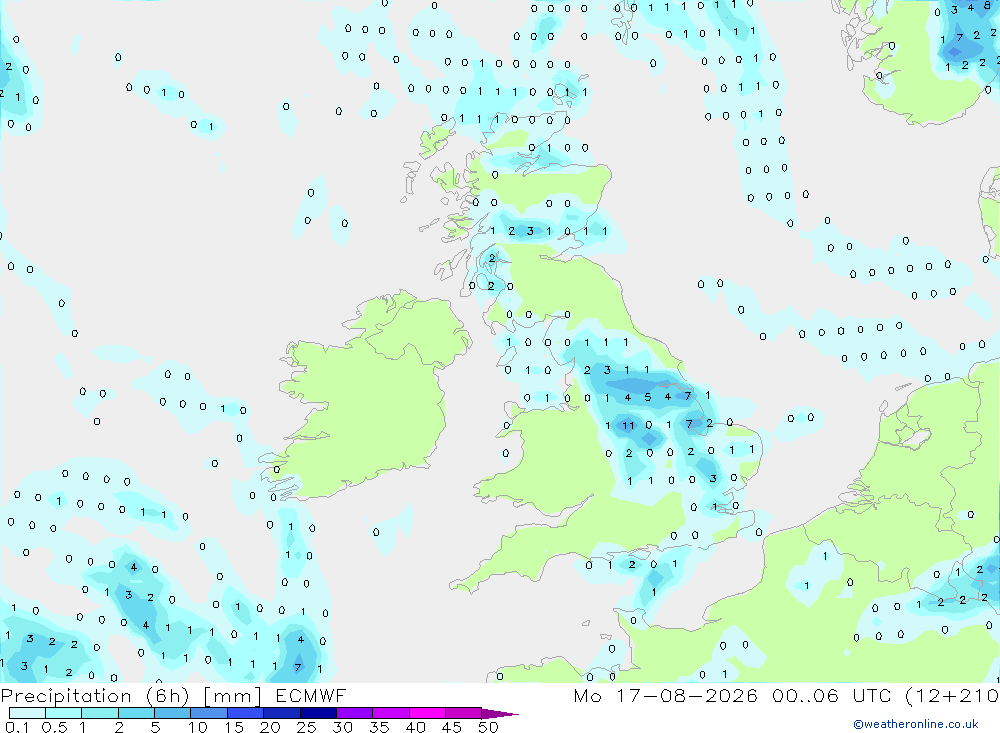The image size is (1000, 733).
Task: Click the '00..06 UTC' time range text
Action: click(x=832, y=695)
